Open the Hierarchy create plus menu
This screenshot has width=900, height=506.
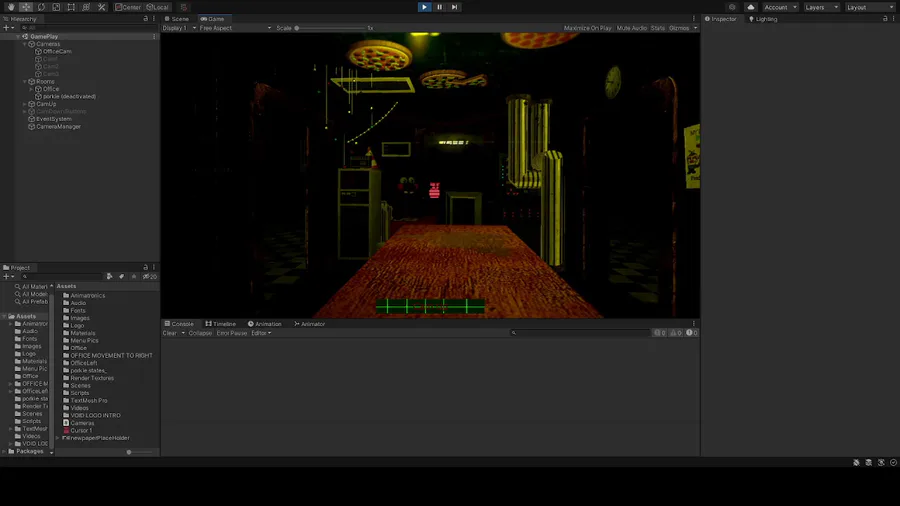pos(8,28)
